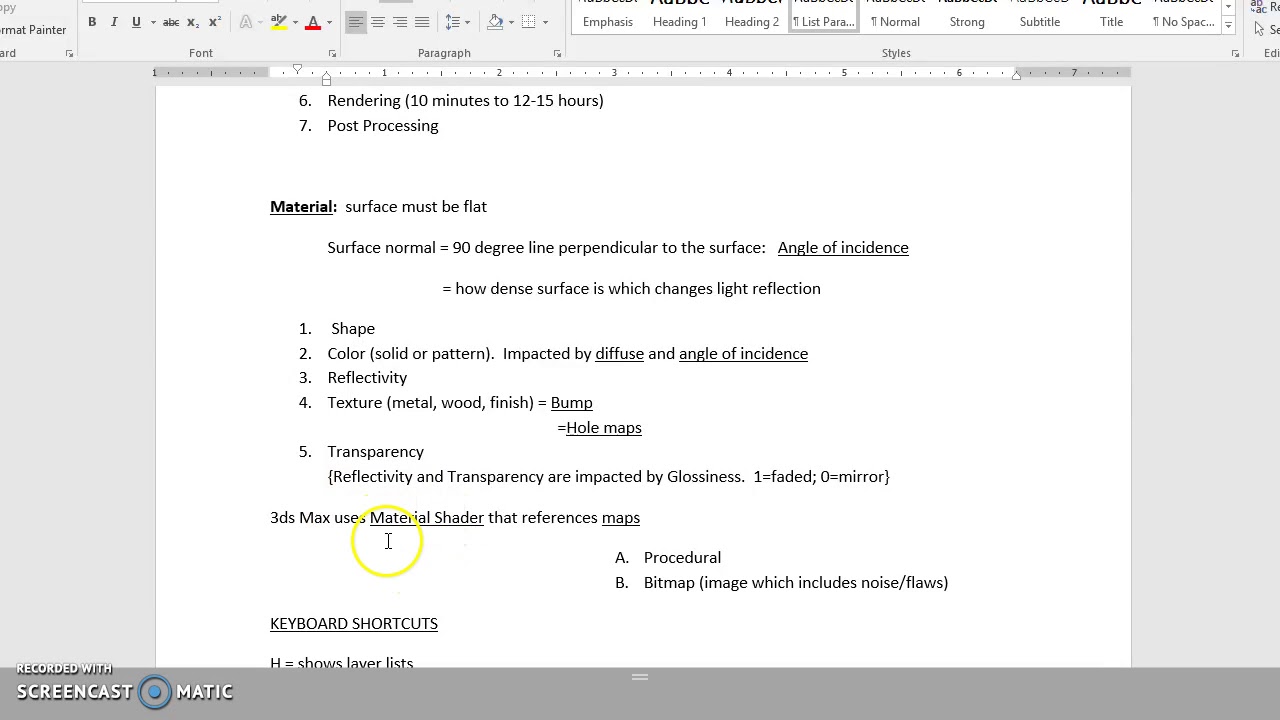Expand the Styles gallery More button
Viewport: 1280px width, 720px height.
point(1228,26)
